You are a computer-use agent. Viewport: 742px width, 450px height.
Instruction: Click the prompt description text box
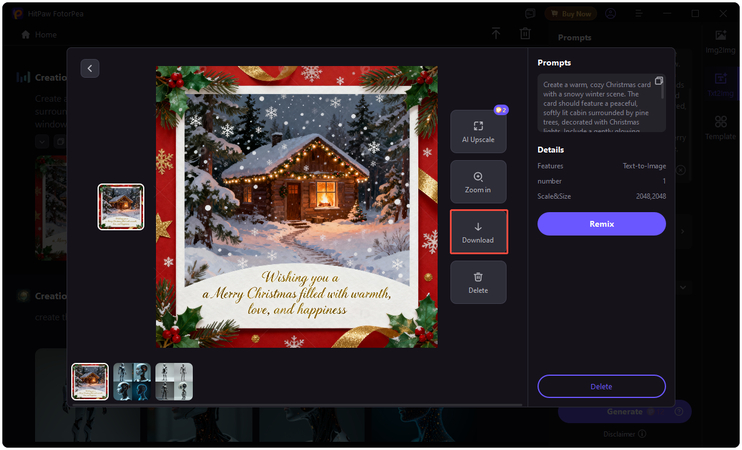[601, 103]
